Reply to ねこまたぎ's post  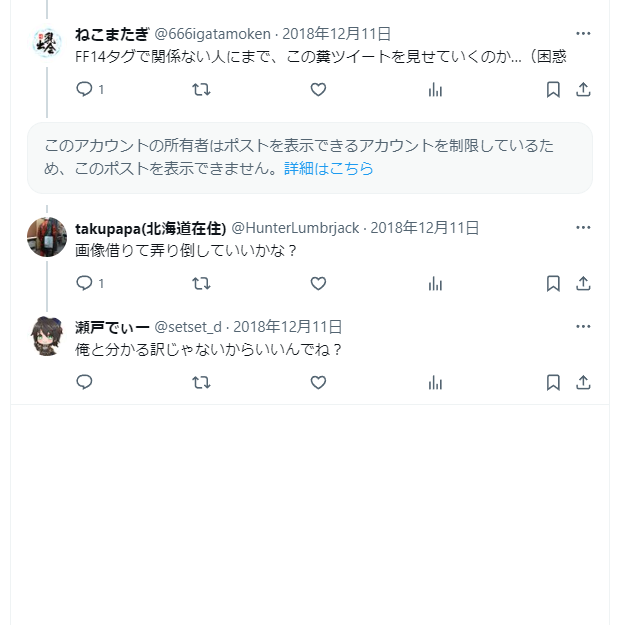point(85,89)
